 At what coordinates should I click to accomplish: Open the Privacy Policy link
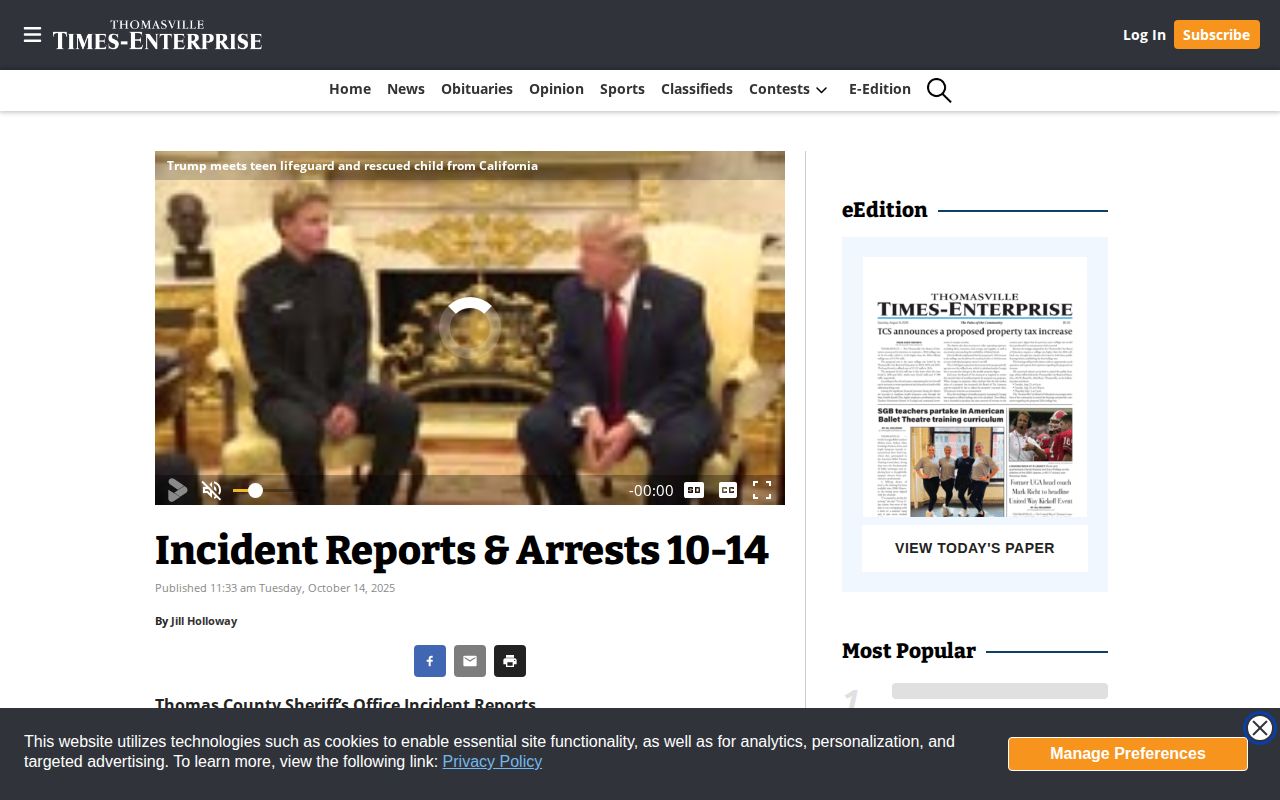point(492,761)
